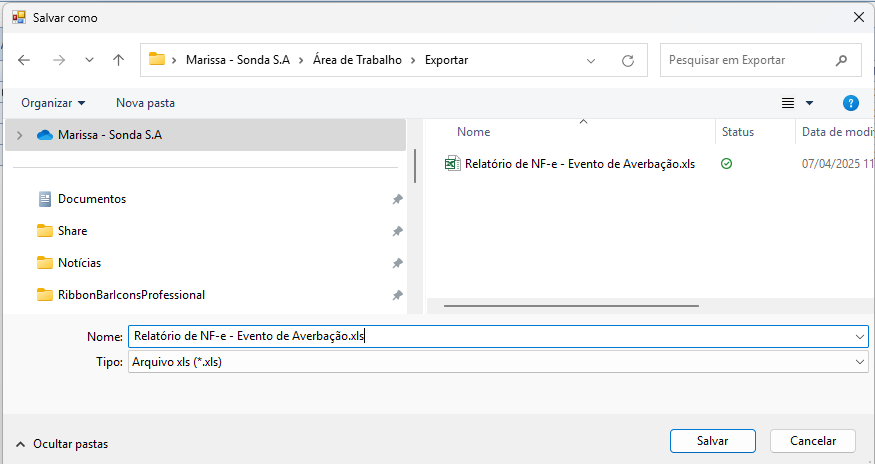Click the Excel icon of the Relatório file

coord(452,163)
